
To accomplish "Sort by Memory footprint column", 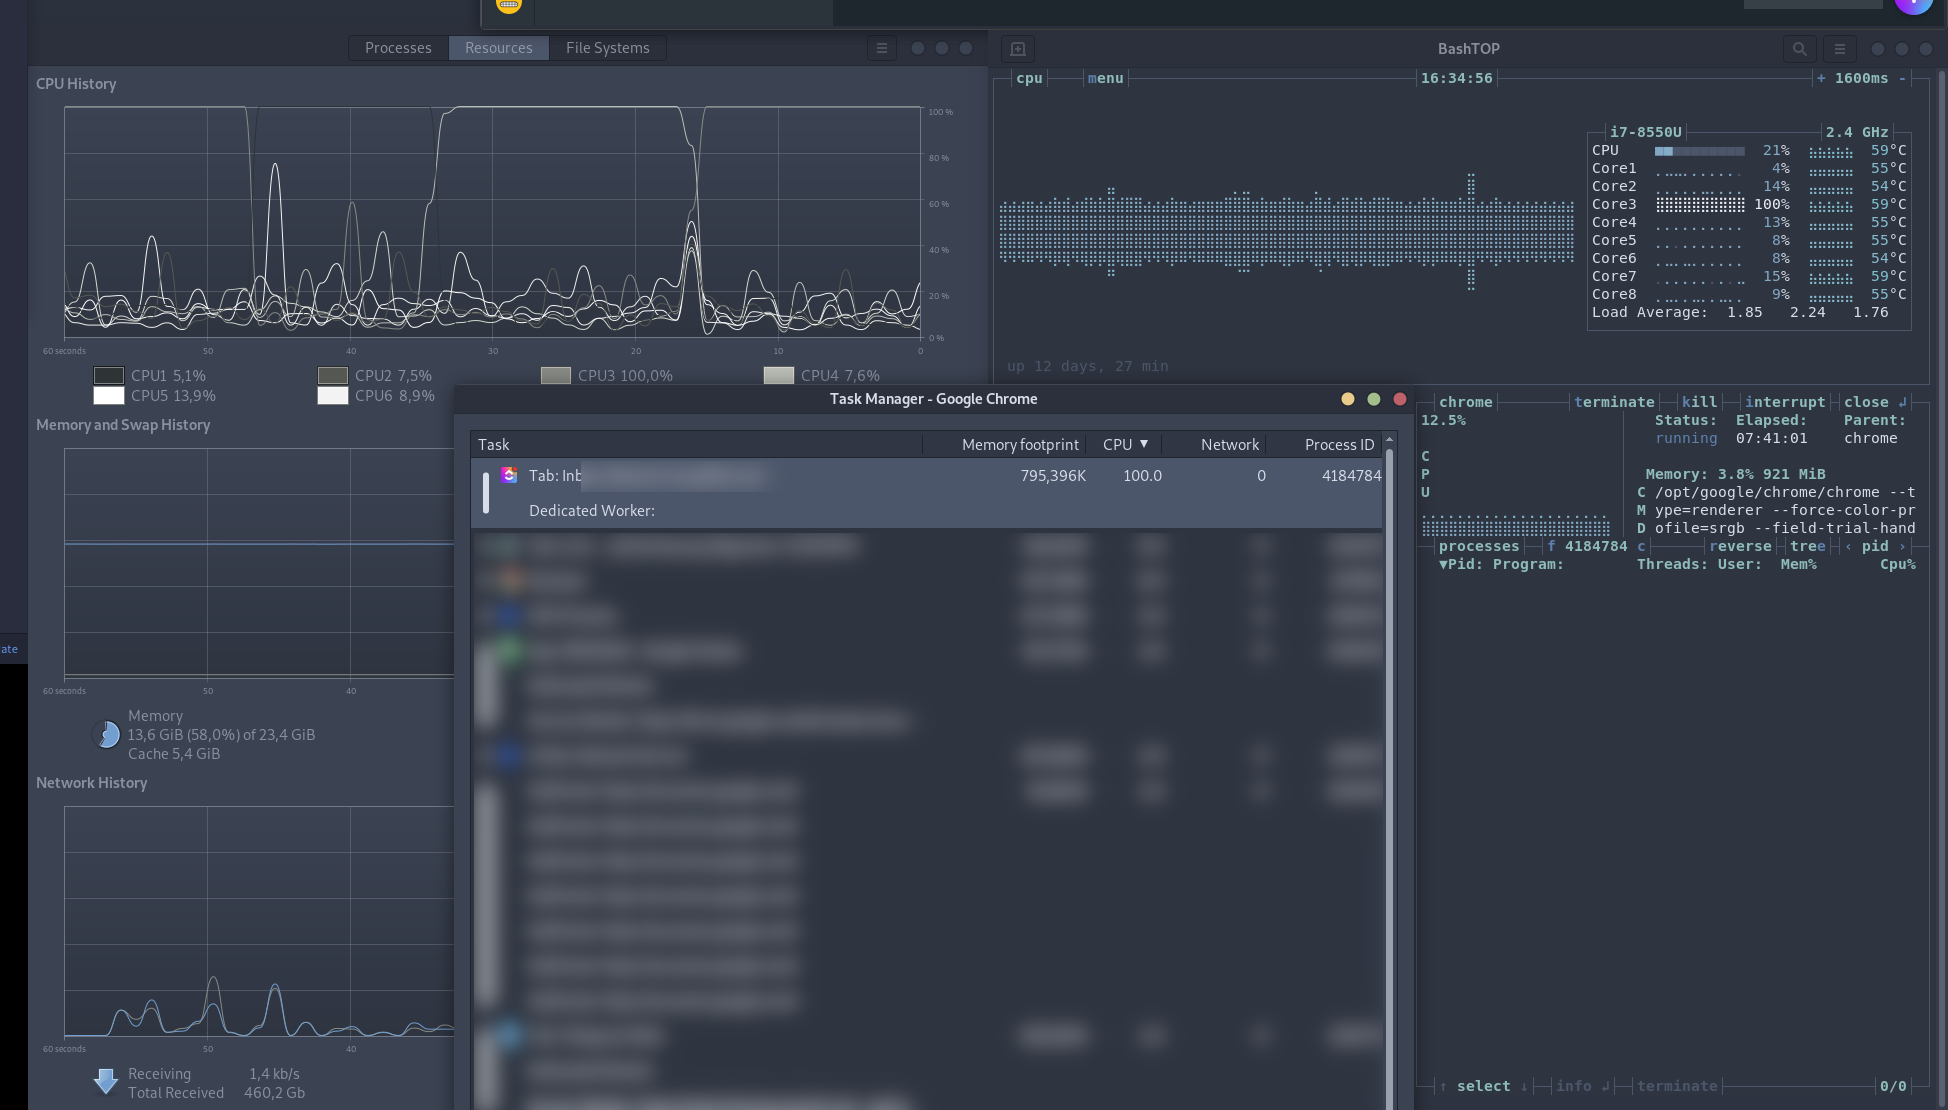I will tap(1004, 444).
